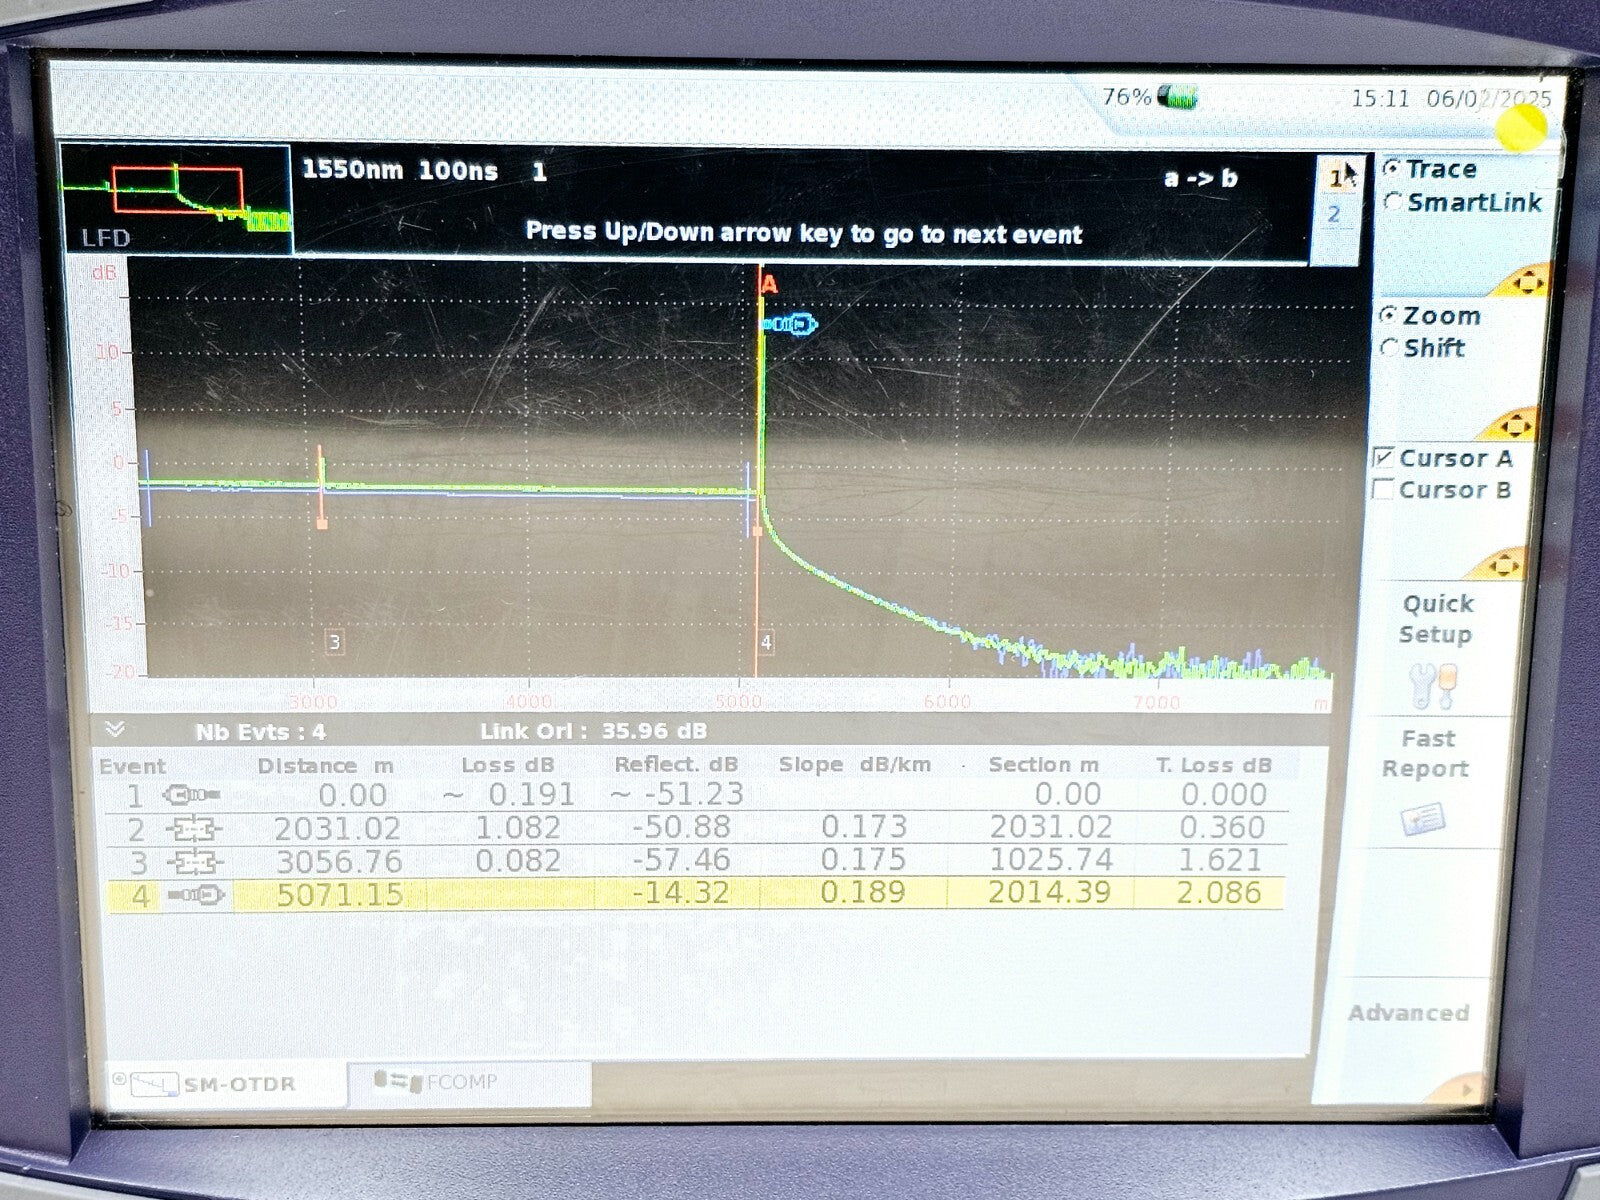Select trace 2 in the trace list
The height and width of the screenshot is (1200, 1600).
point(1337,213)
